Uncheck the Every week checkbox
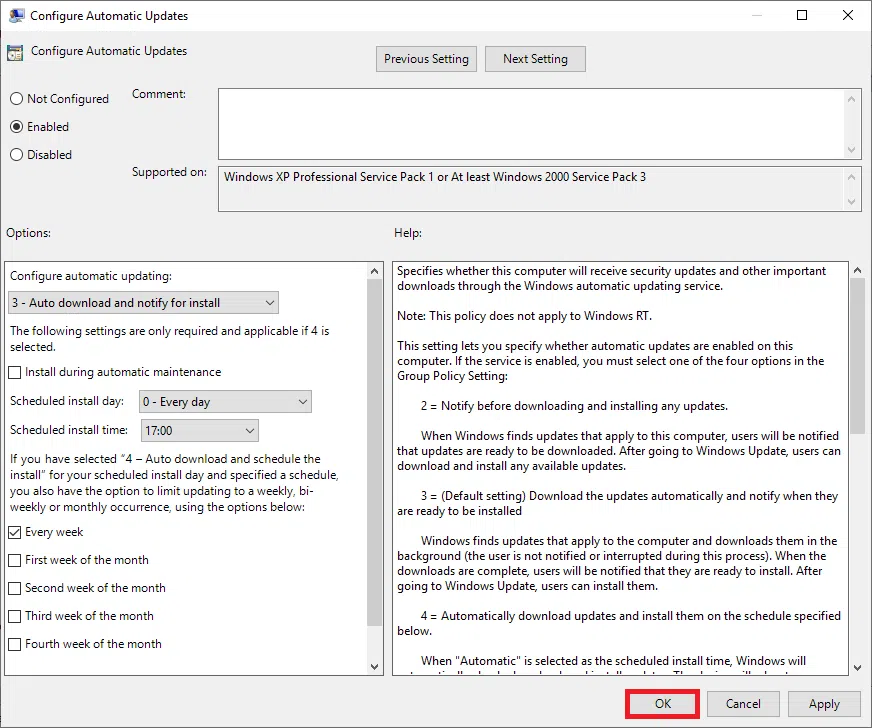The image size is (872, 728). (x=15, y=532)
